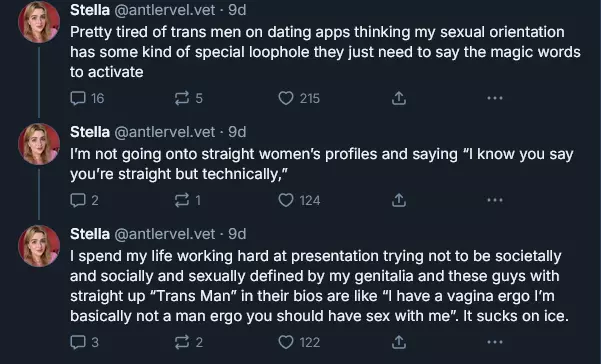Open Stella's profile name on the first post
601x364 pixels.
click(90, 10)
